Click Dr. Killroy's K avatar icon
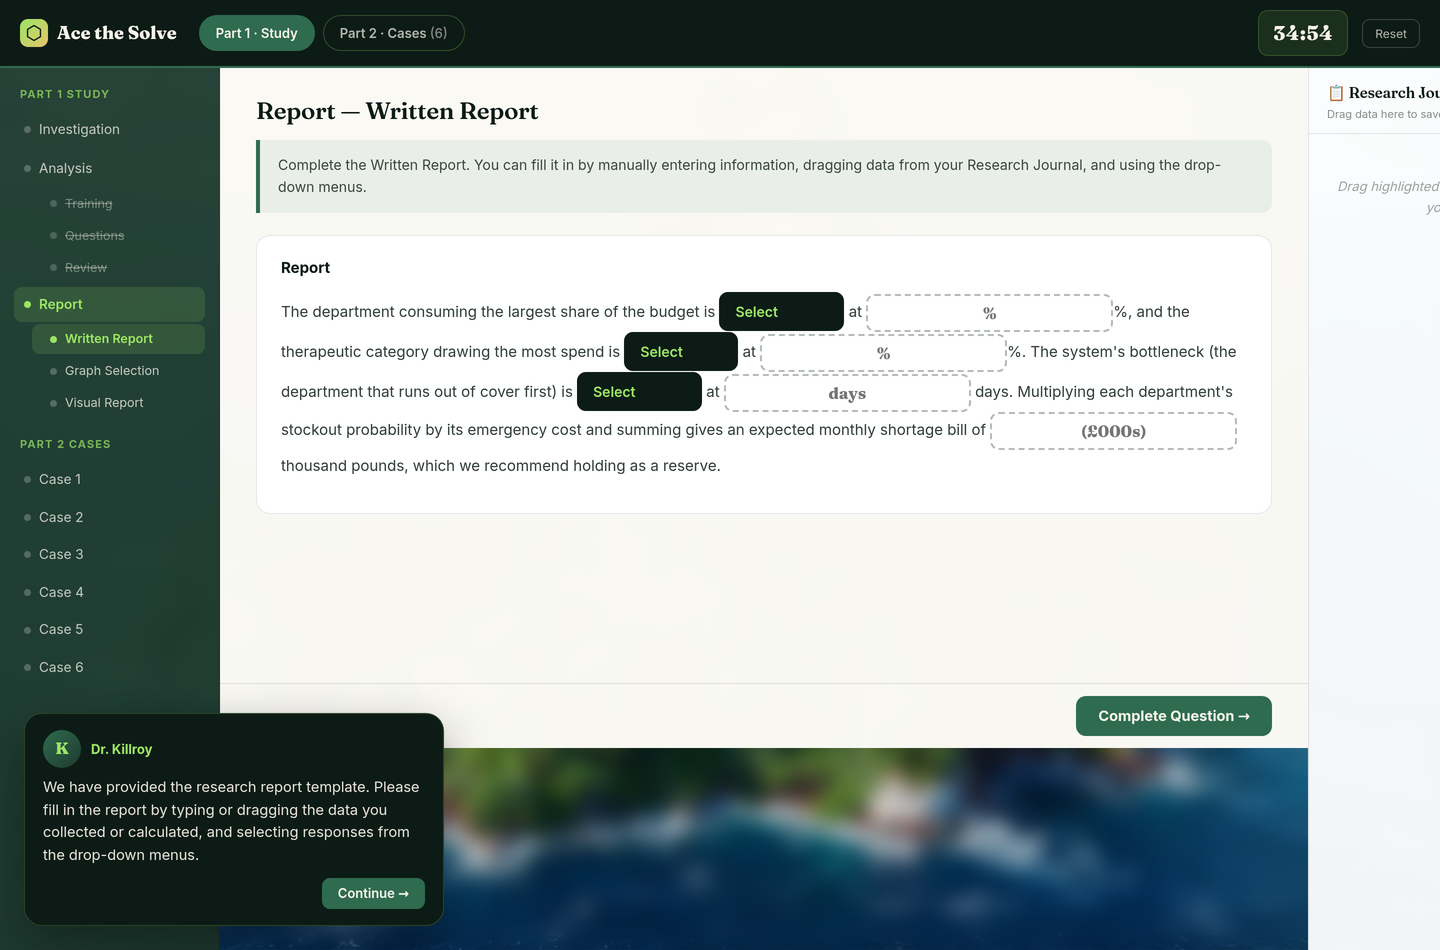This screenshot has height=950, width=1440. coord(62,748)
